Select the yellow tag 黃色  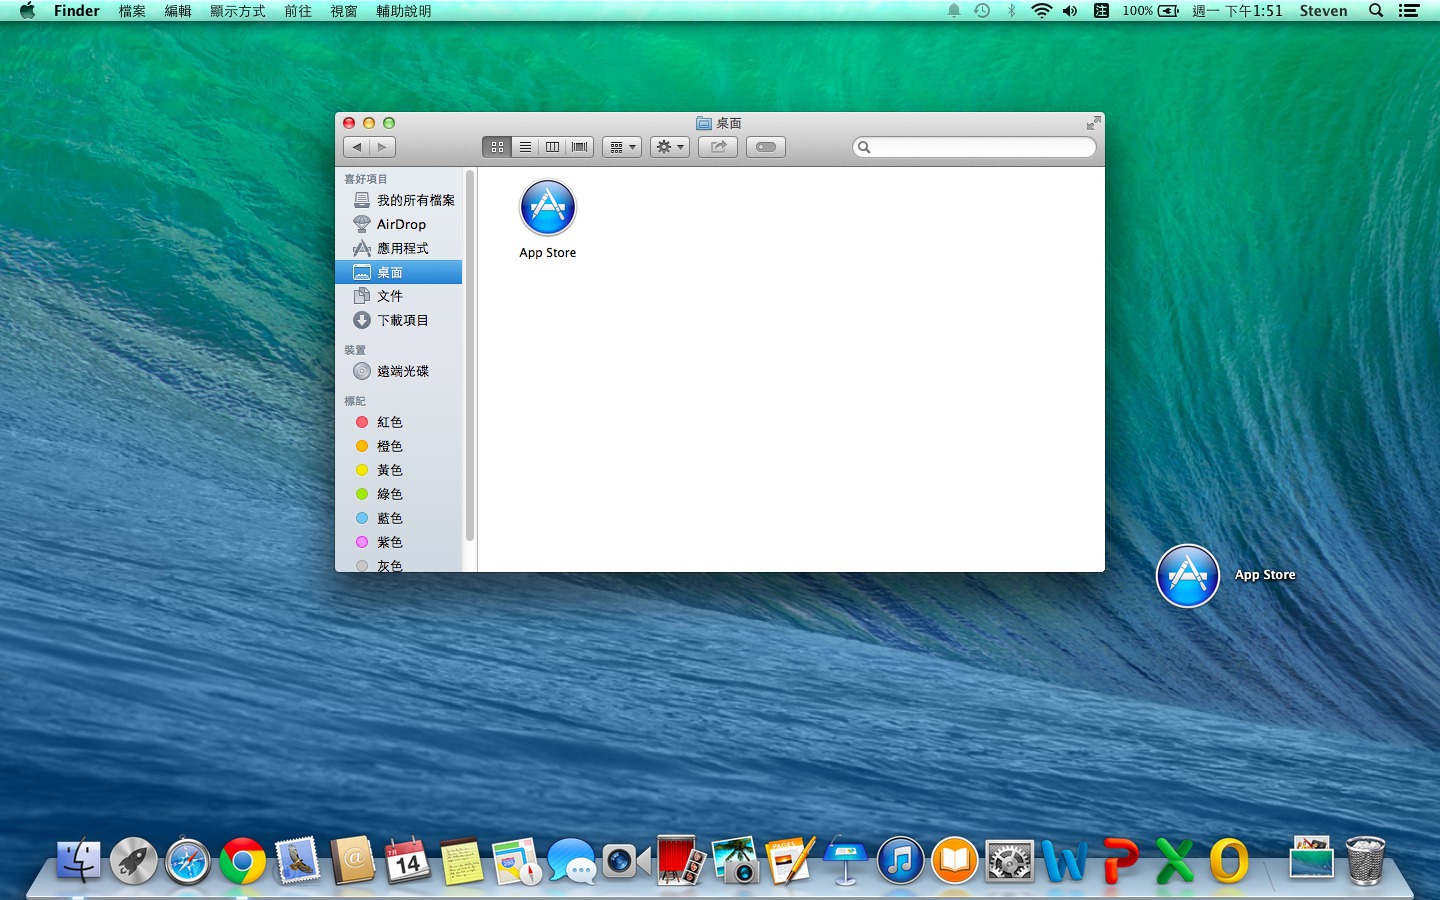point(399,470)
